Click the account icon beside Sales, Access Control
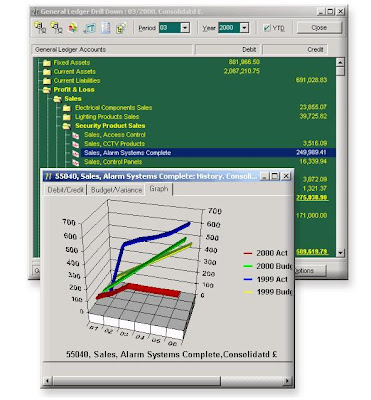371x400 pixels. tap(76, 135)
